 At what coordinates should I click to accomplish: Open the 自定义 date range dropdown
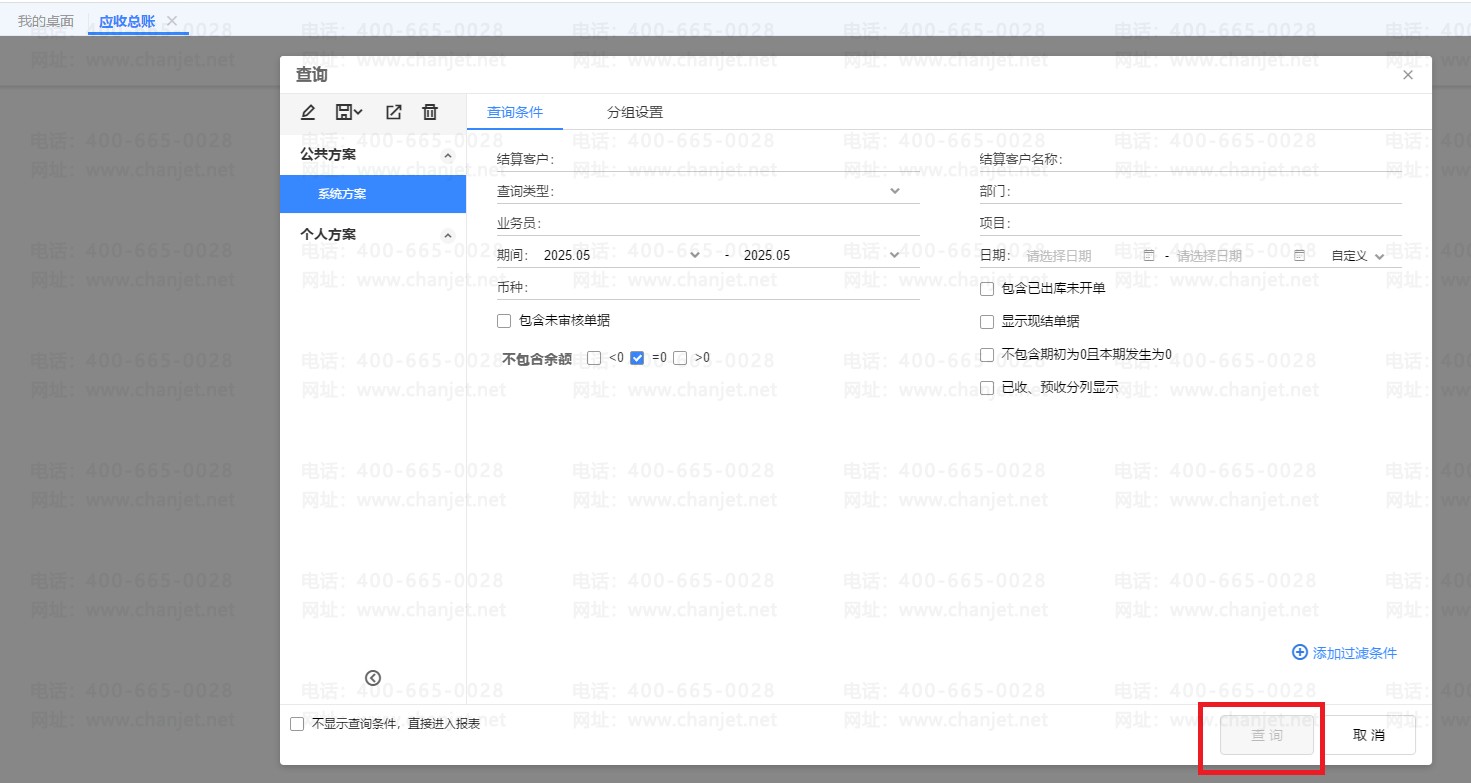(1357, 256)
